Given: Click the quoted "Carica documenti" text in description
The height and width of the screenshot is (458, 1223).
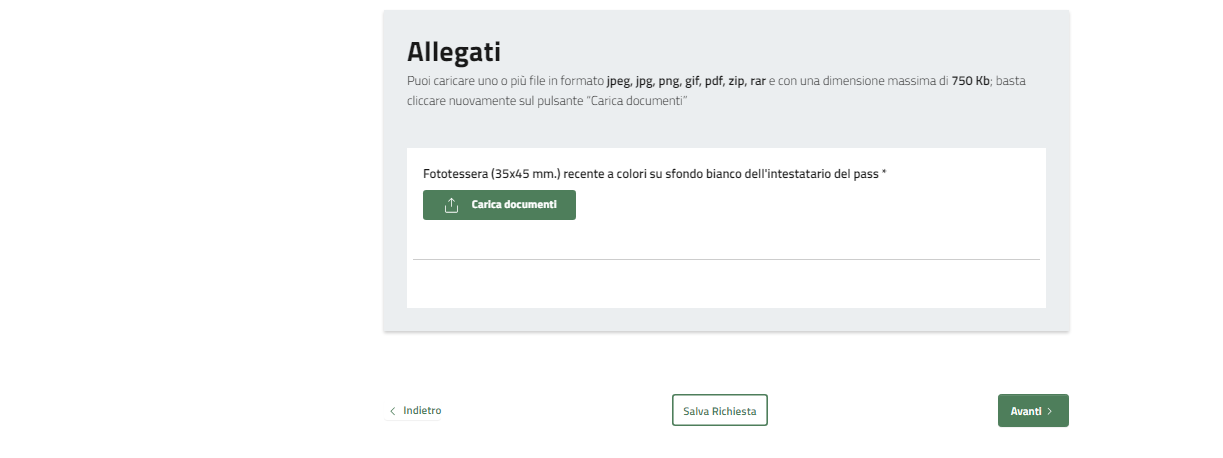Looking at the screenshot, I should pyautogui.click(x=638, y=101).
